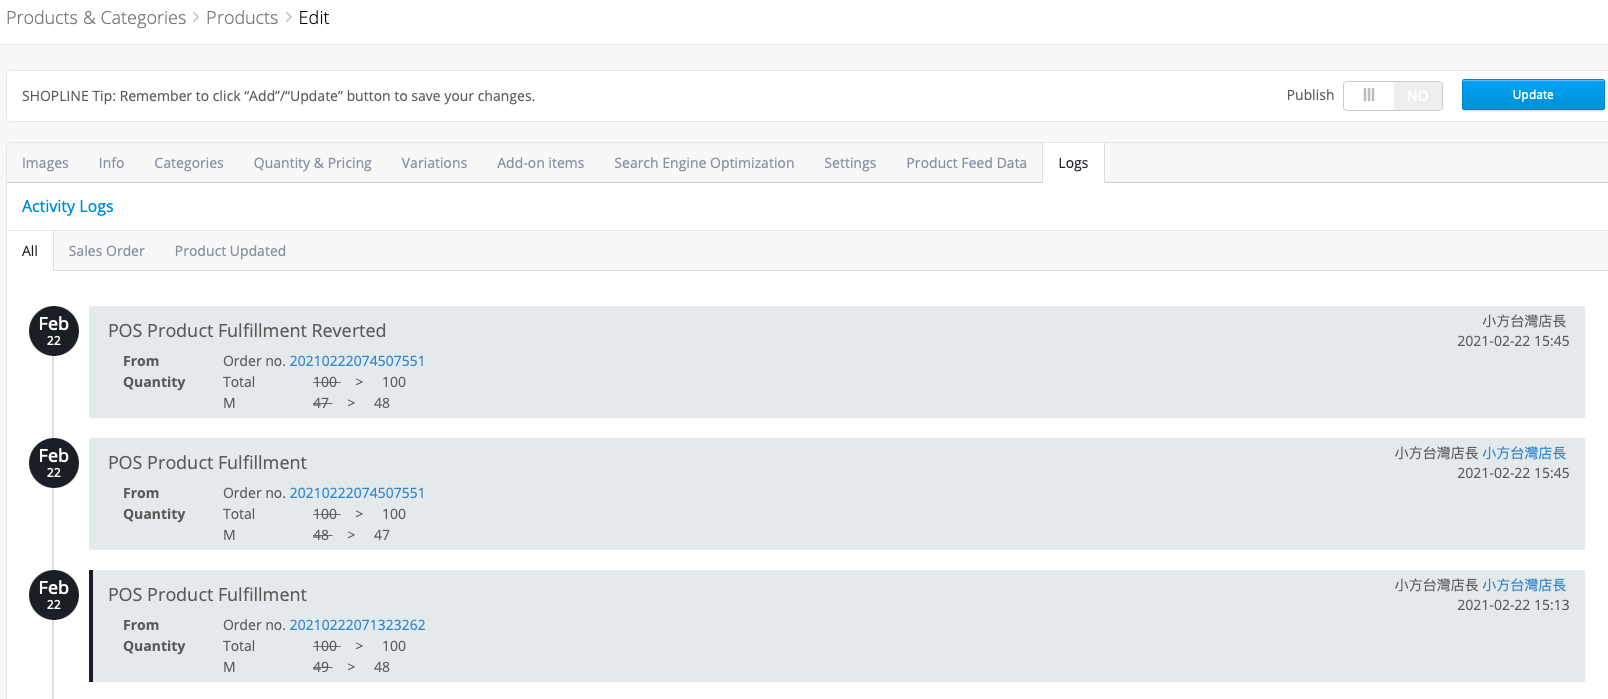Click Feb 22 marker for Reverted entry
This screenshot has width=1608, height=699.
tap(54, 331)
